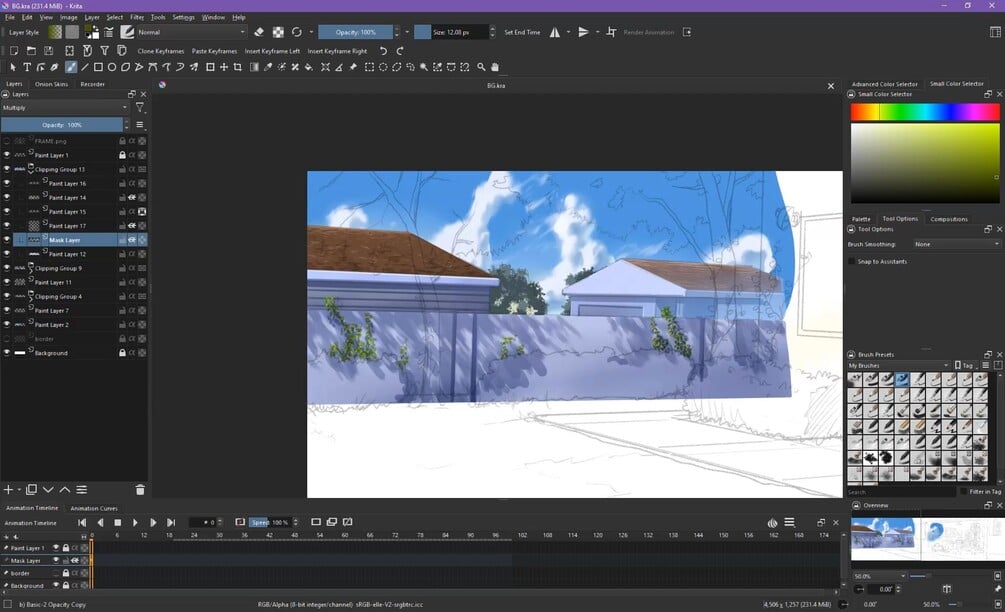Open the layer filter funnel dropdown
The image size is (1005, 612).
[140, 108]
